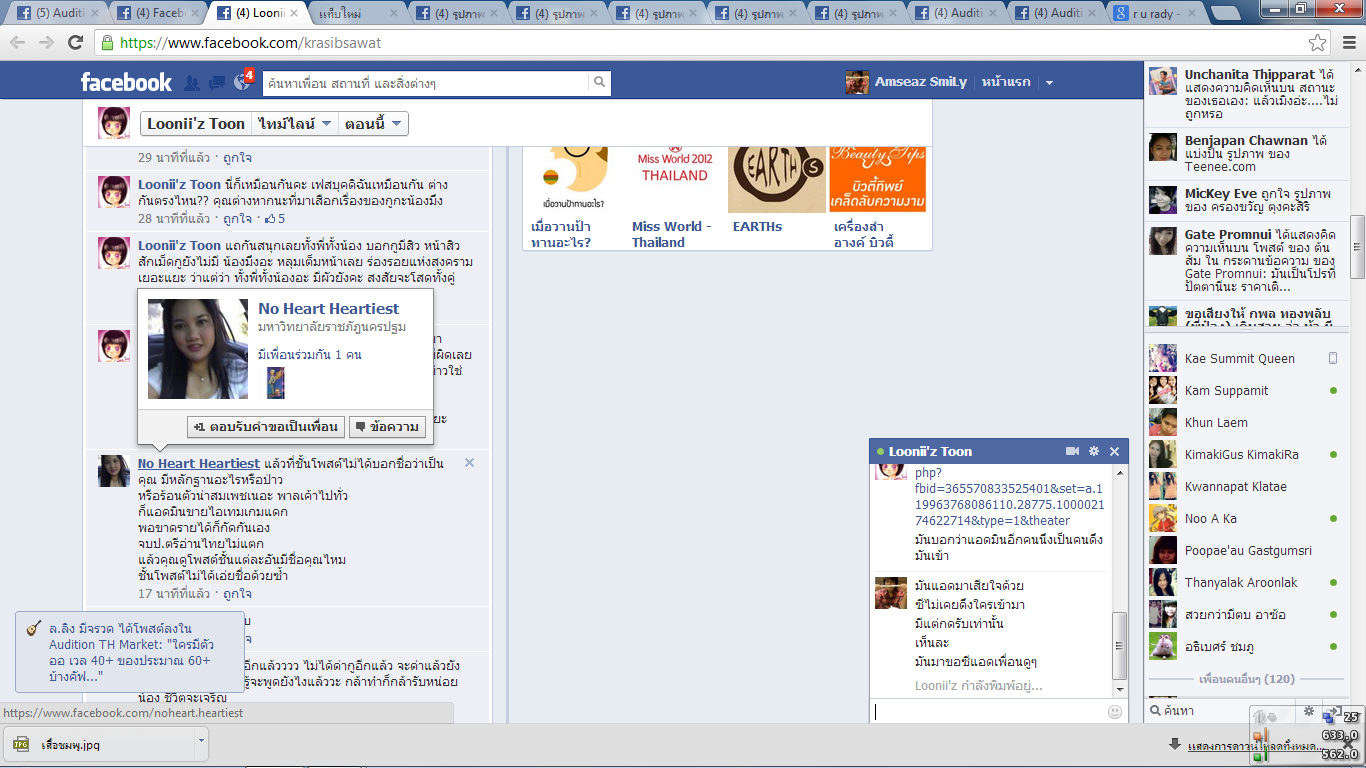Open Unchanita Thipparat in the ticker
The image size is (1366, 768).
click(x=1250, y=74)
